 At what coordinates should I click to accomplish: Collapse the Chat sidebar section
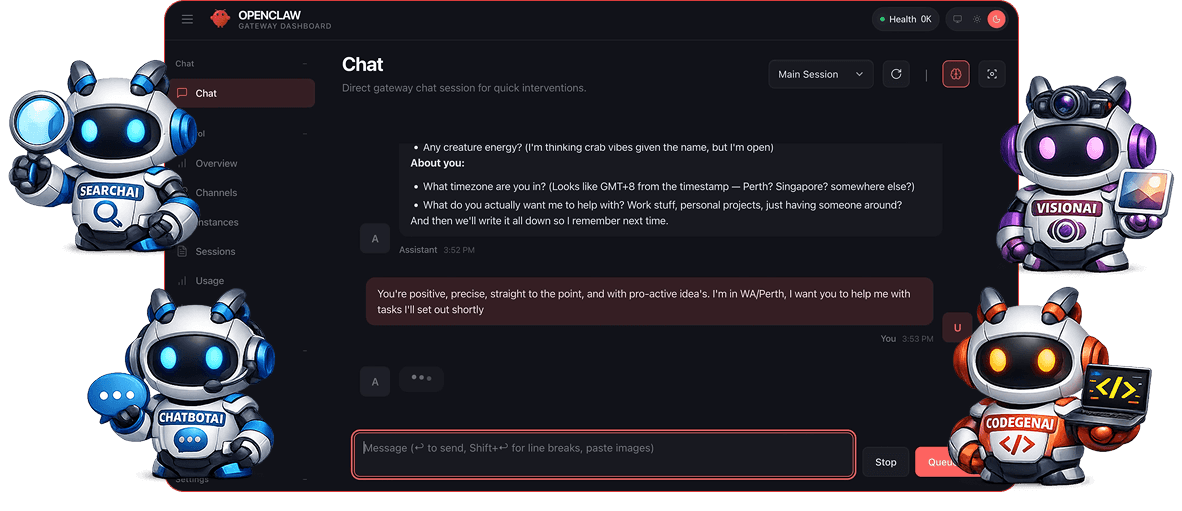pyautogui.click(x=305, y=64)
